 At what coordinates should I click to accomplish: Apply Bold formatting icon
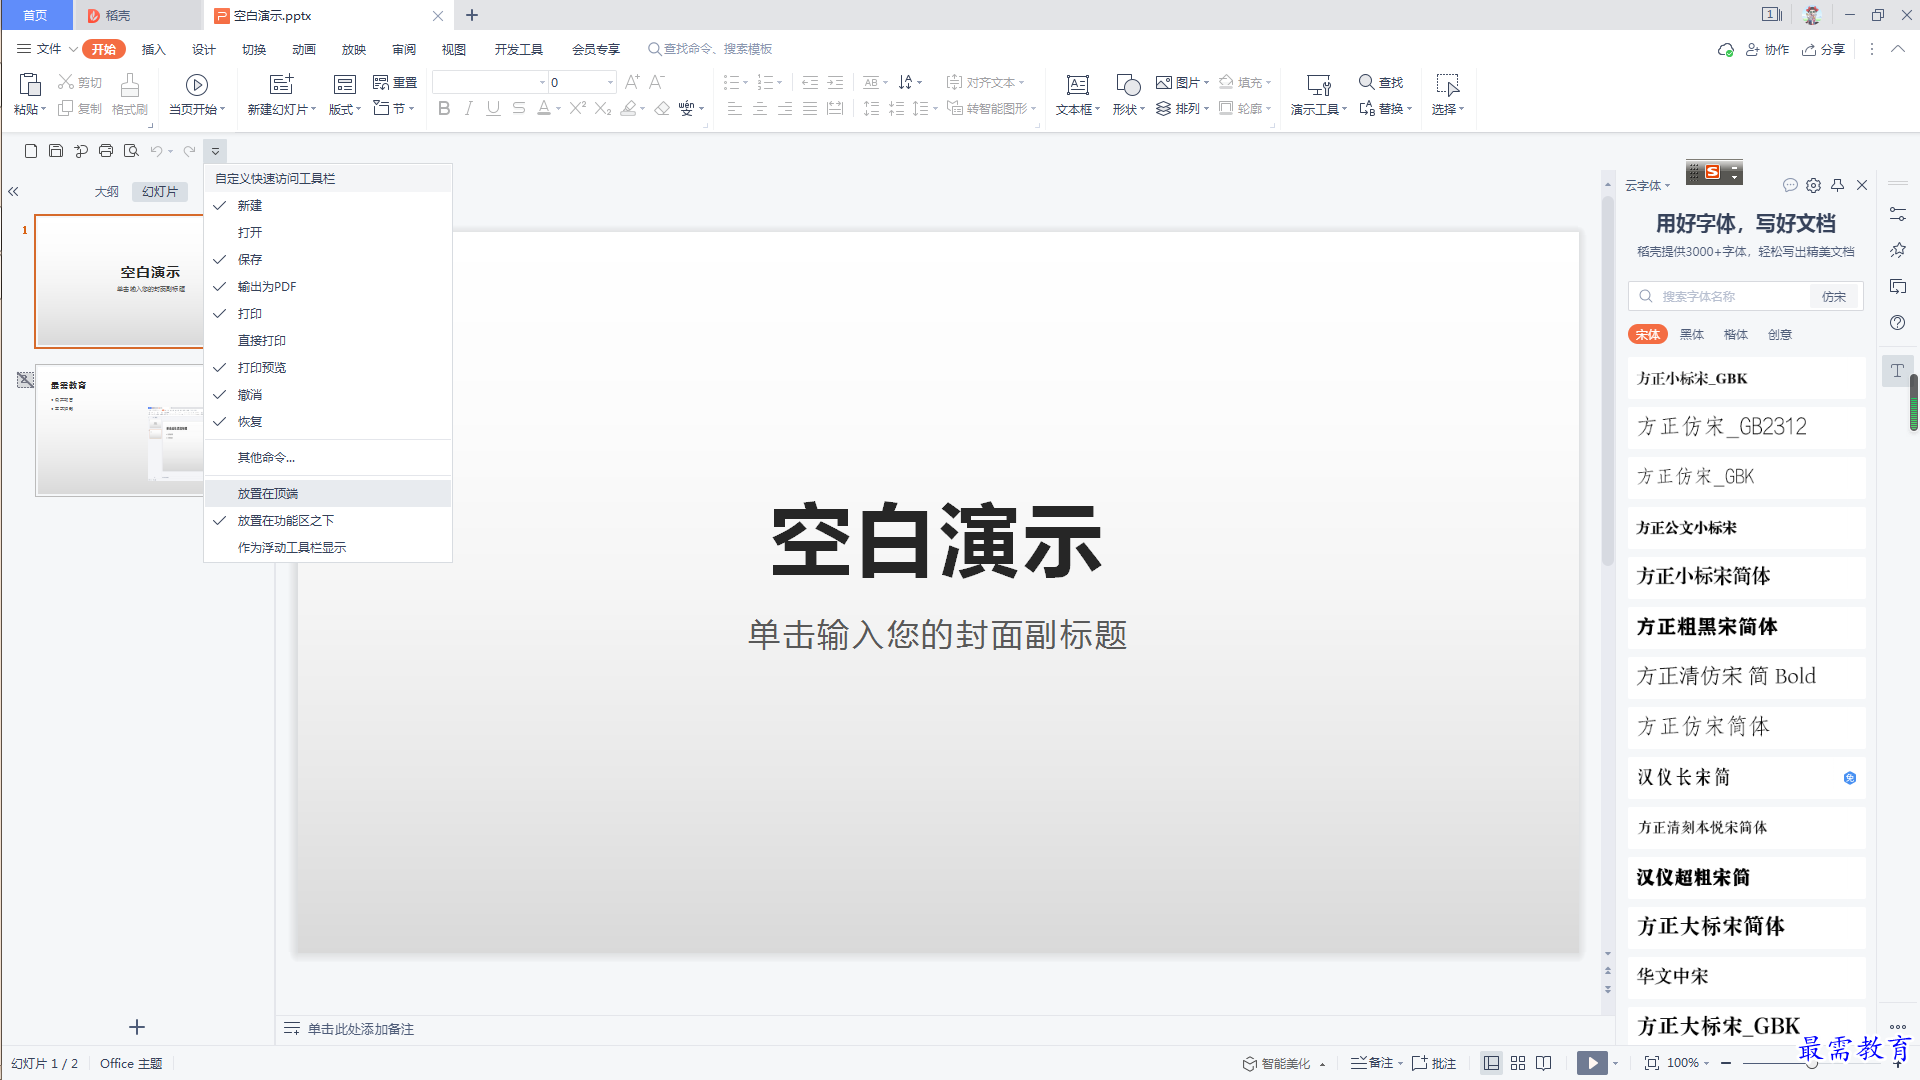coord(444,108)
